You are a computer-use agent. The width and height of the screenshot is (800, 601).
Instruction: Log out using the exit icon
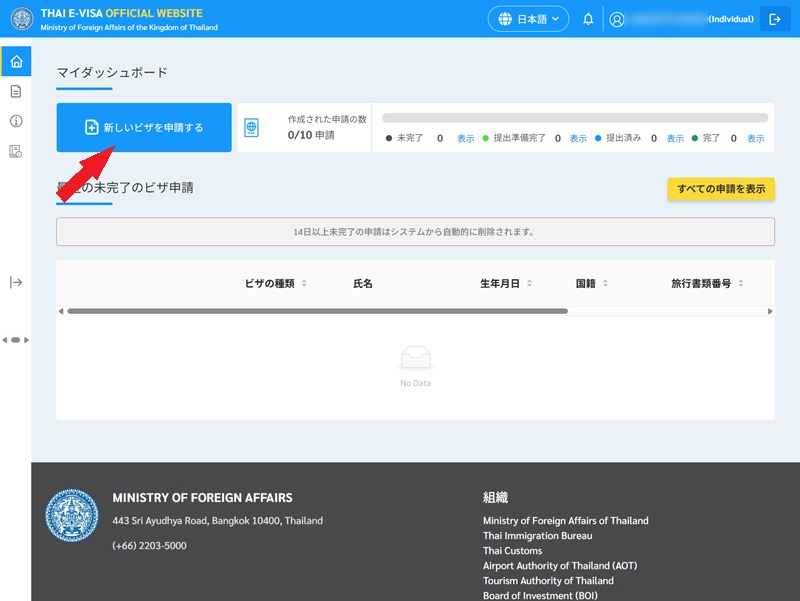[x=774, y=19]
